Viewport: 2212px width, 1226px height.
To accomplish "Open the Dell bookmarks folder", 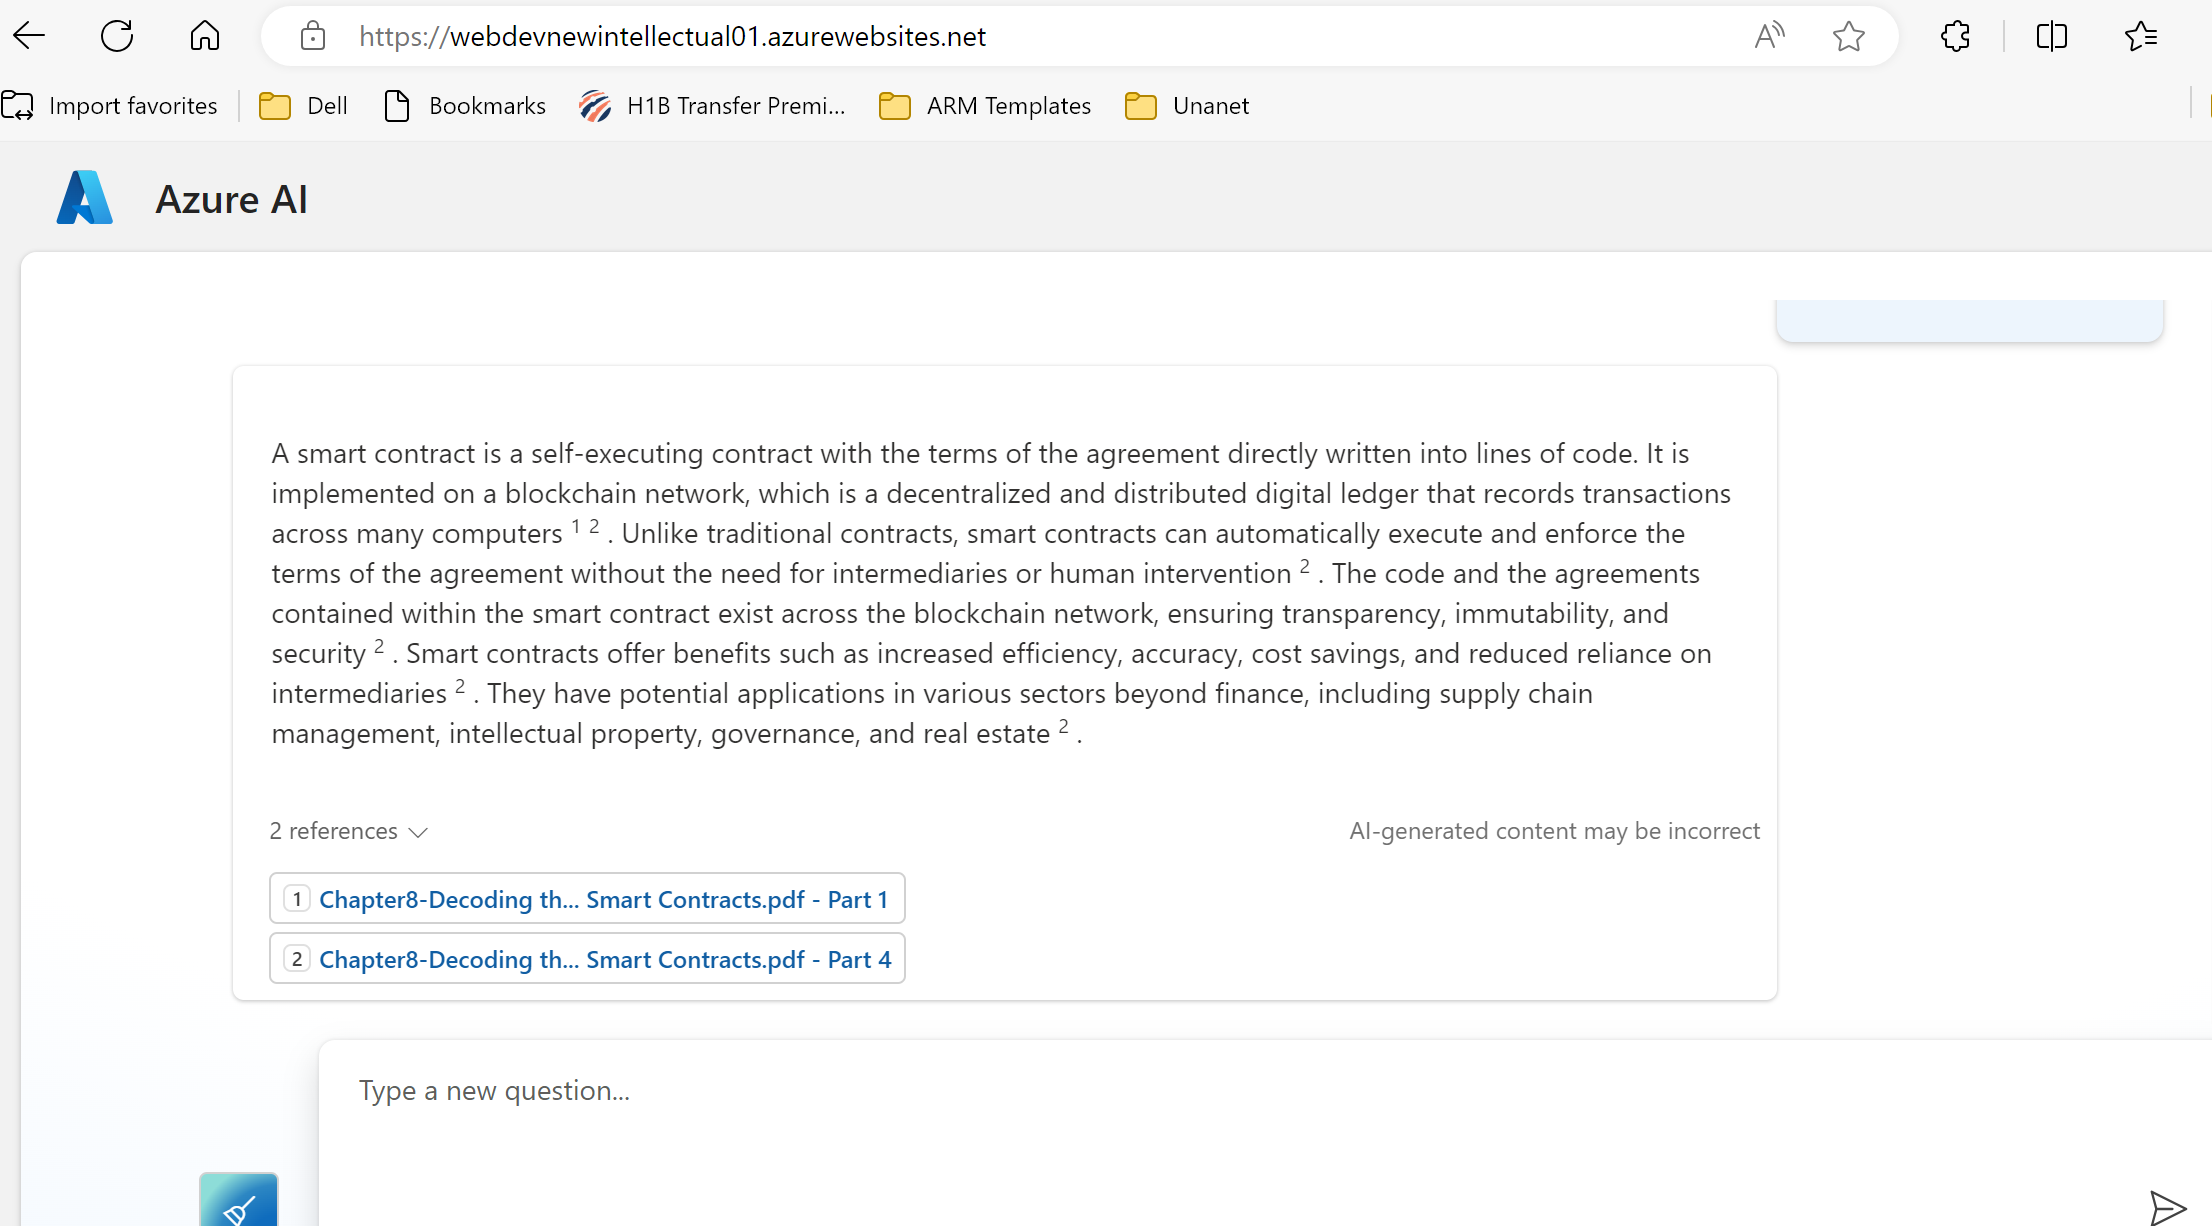I will (304, 106).
